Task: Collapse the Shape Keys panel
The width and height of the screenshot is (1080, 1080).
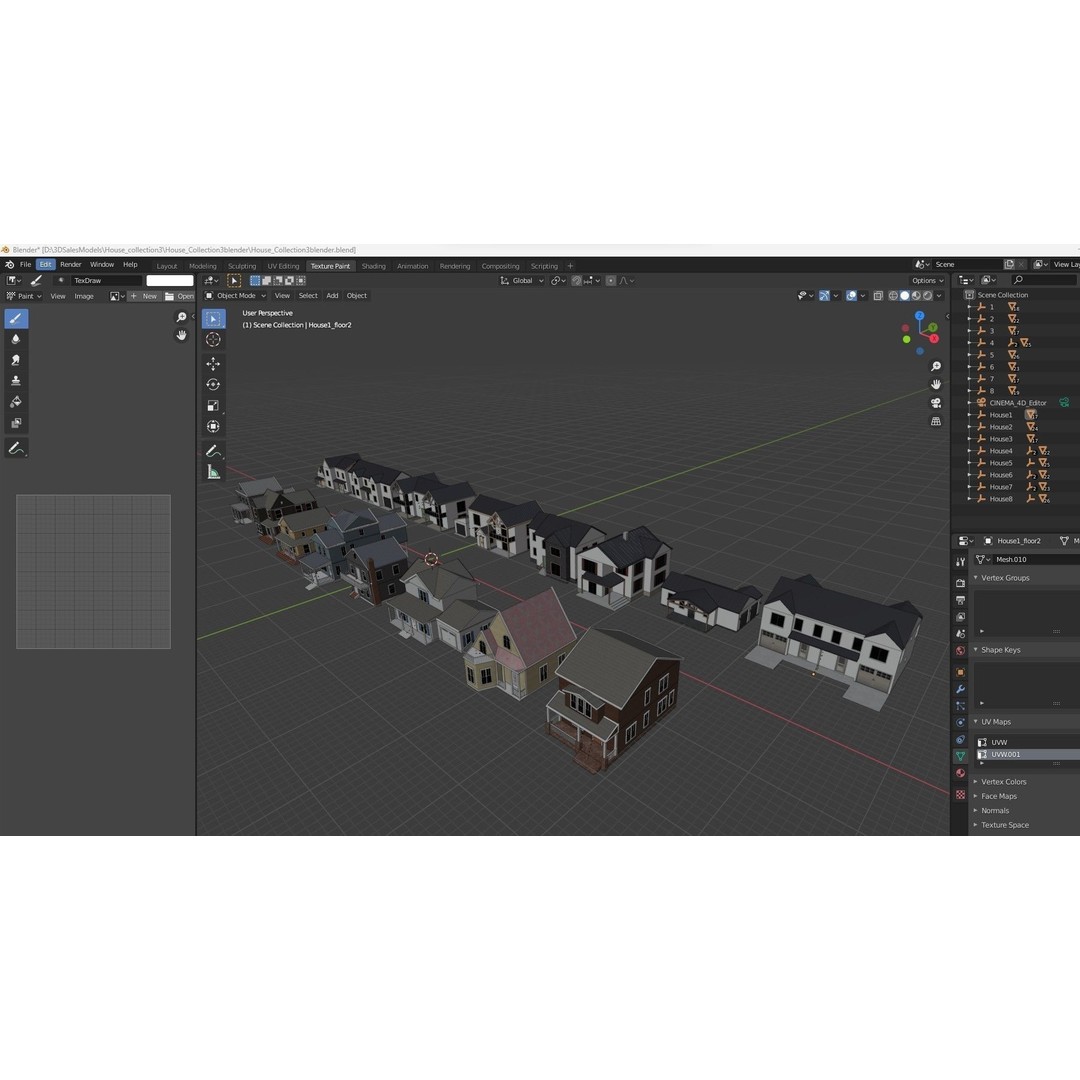Action: pyautogui.click(x=975, y=650)
